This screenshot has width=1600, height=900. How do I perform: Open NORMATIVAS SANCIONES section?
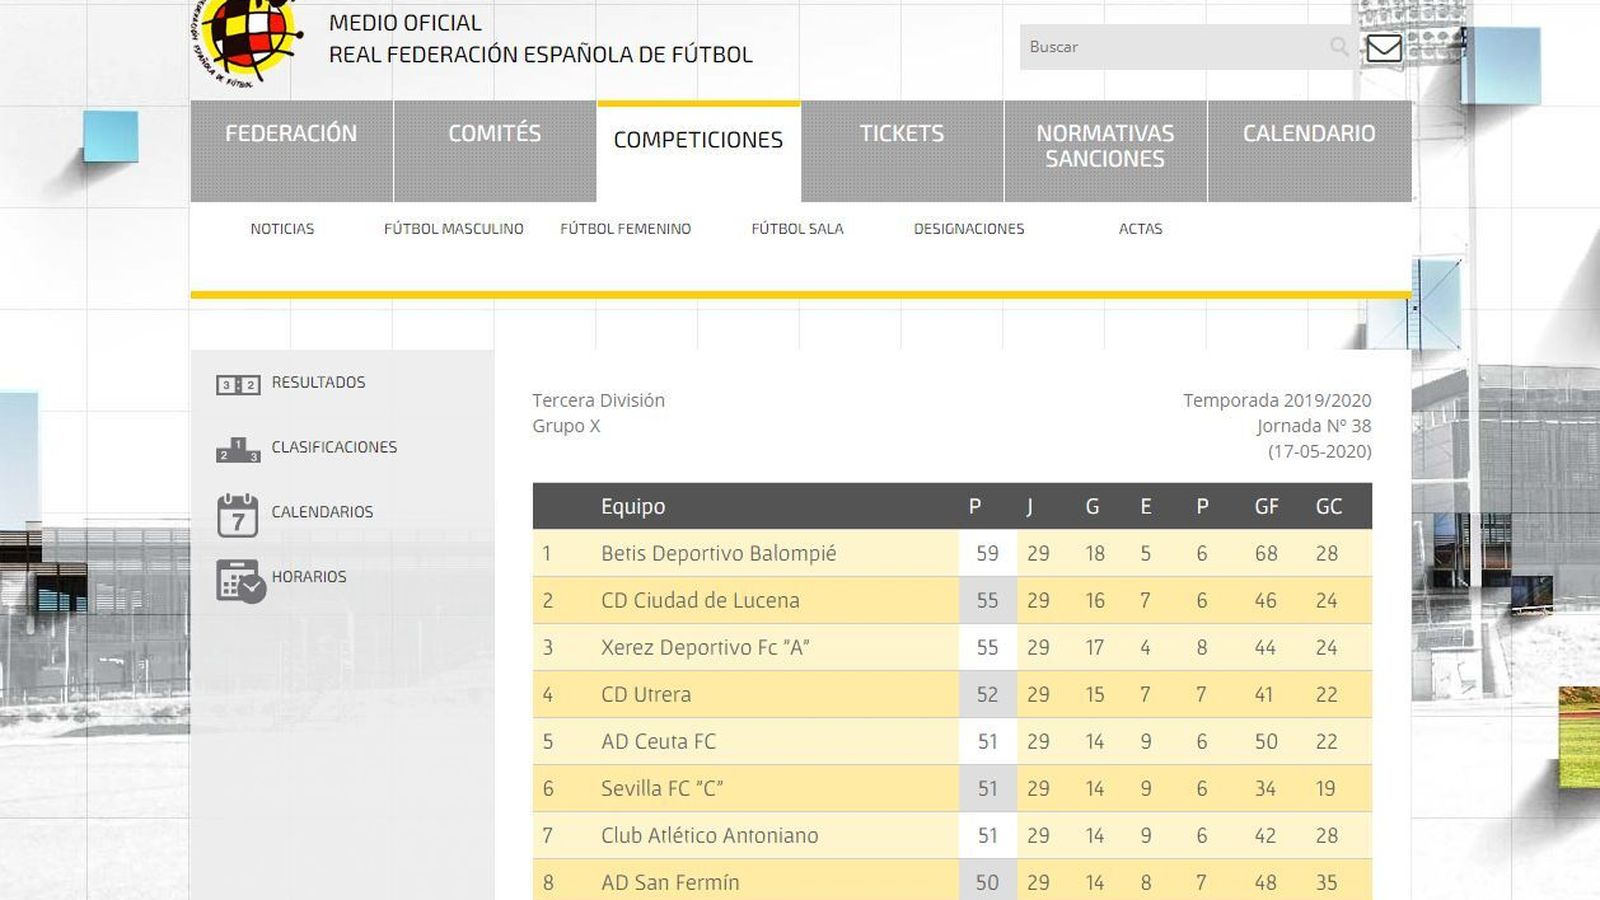(1105, 145)
